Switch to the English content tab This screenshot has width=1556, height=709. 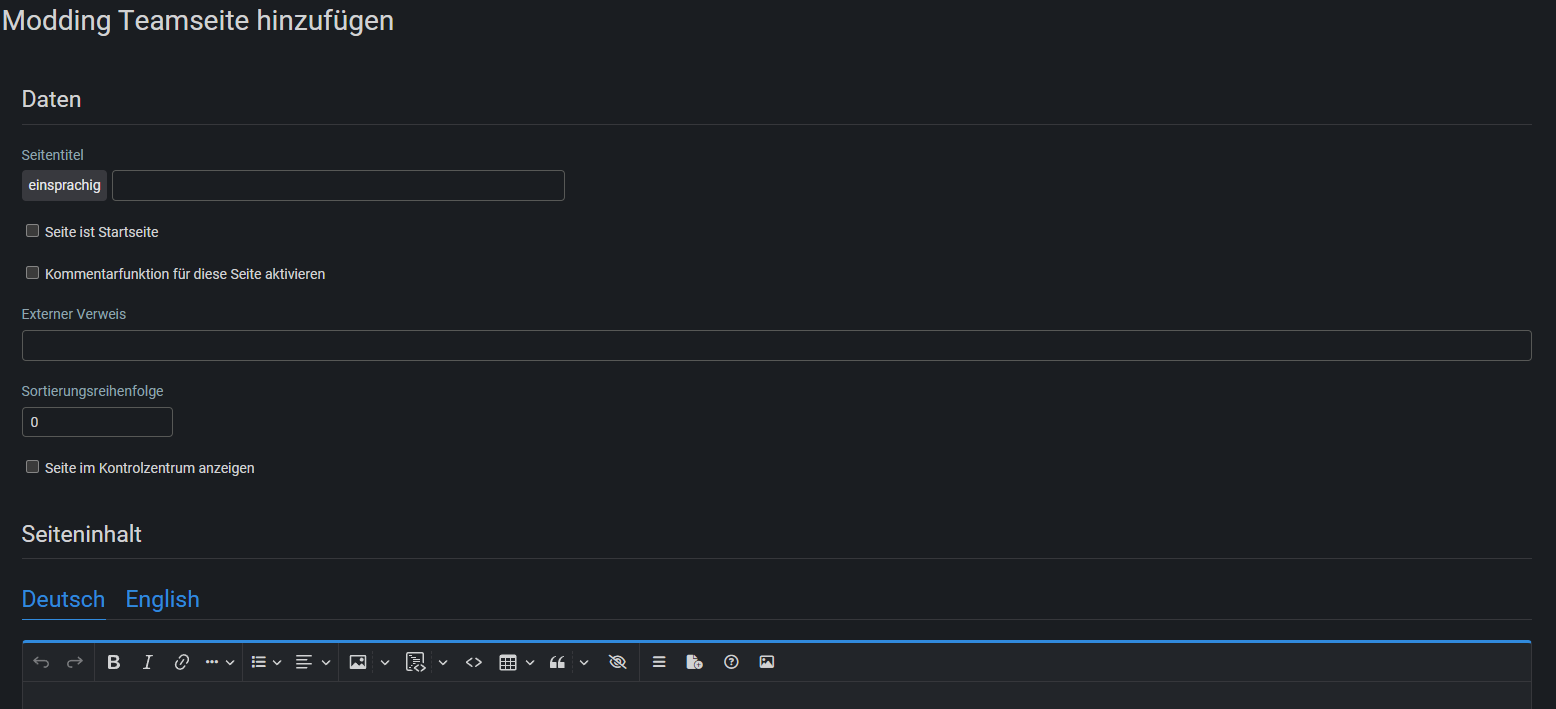point(162,599)
